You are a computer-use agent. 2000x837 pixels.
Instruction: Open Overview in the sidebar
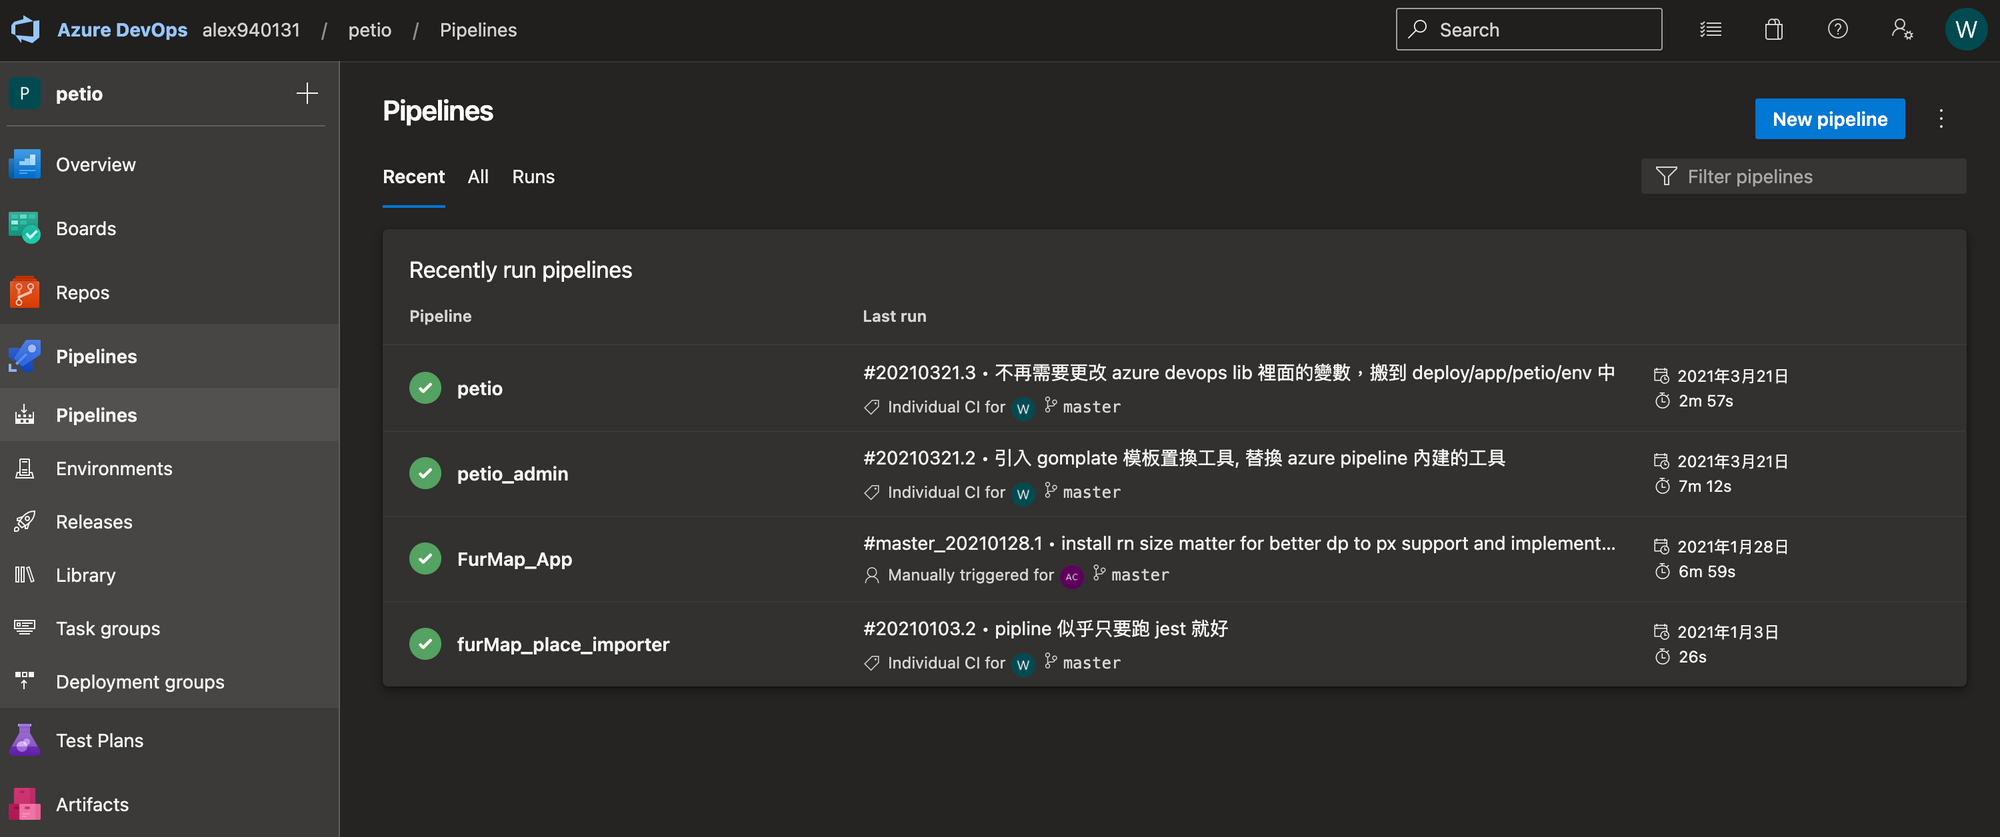[x=170, y=164]
